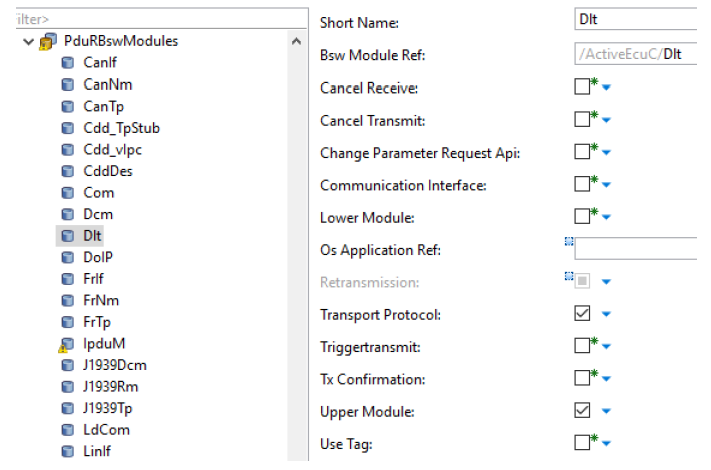Enable the Cancel Receive checkbox
711x470 pixels.
[582, 87]
